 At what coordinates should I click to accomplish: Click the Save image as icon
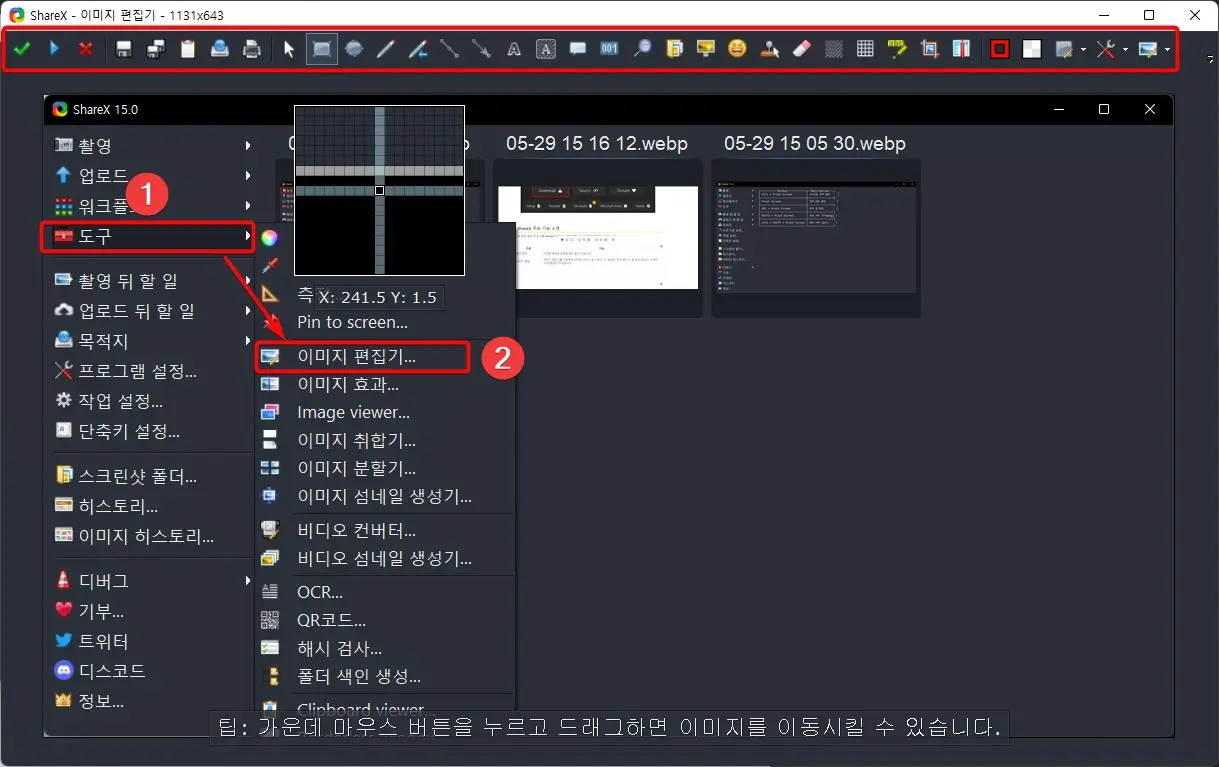(156, 49)
